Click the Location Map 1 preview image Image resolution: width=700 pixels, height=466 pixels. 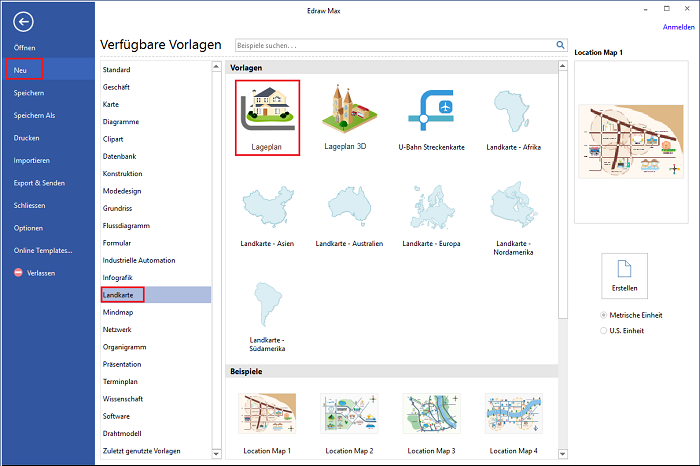pyautogui.click(x=631, y=141)
